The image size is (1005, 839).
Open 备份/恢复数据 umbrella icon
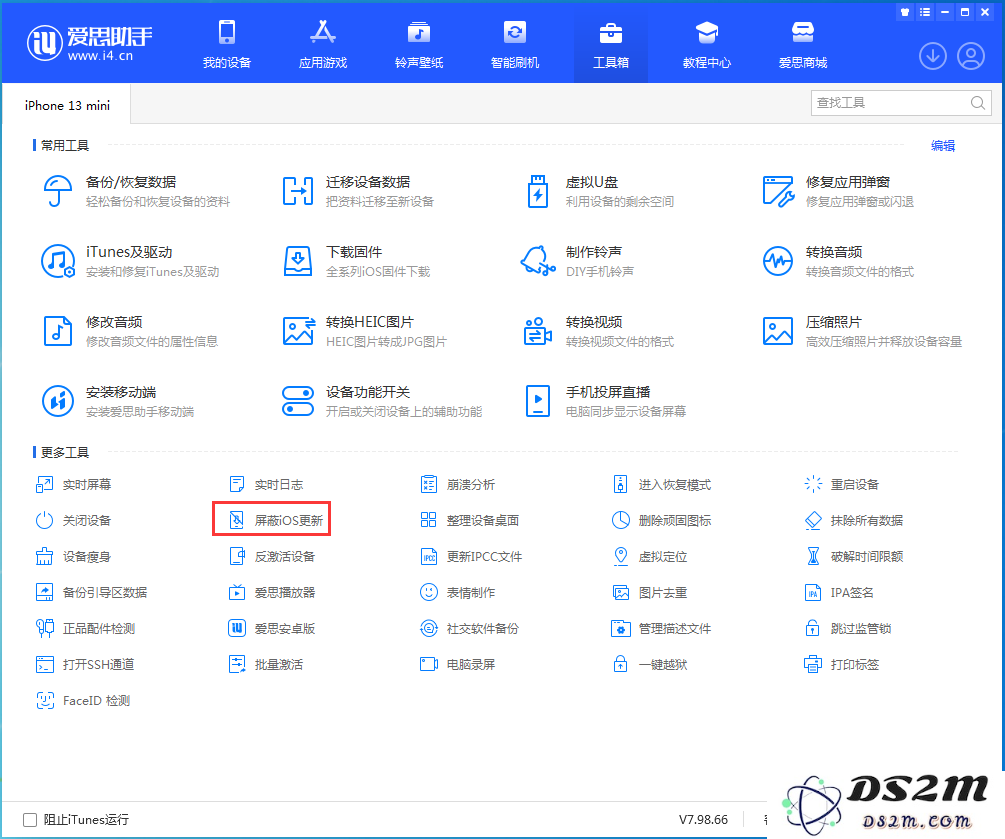tap(58, 191)
